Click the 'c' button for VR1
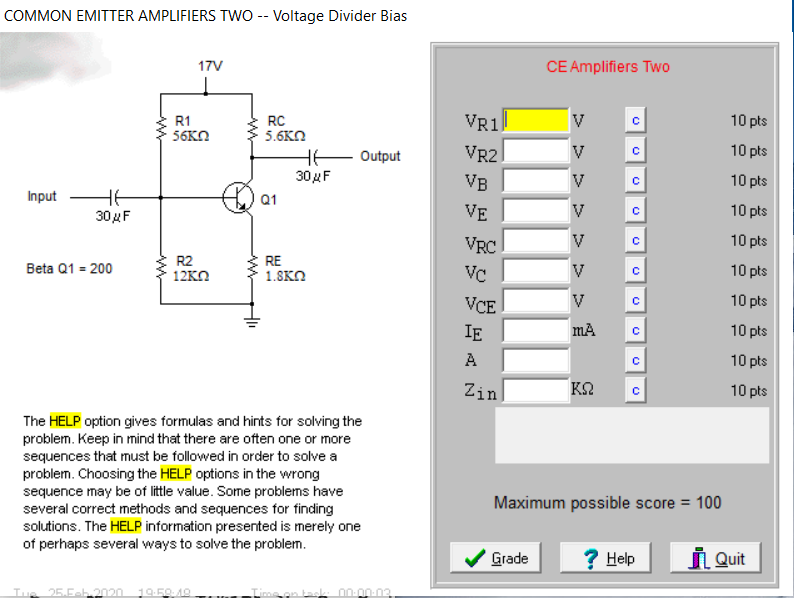The image size is (794, 598). (x=636, y=121)
